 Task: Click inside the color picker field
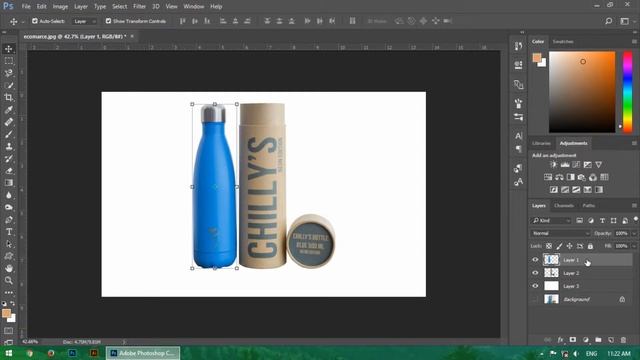point(582,92)
